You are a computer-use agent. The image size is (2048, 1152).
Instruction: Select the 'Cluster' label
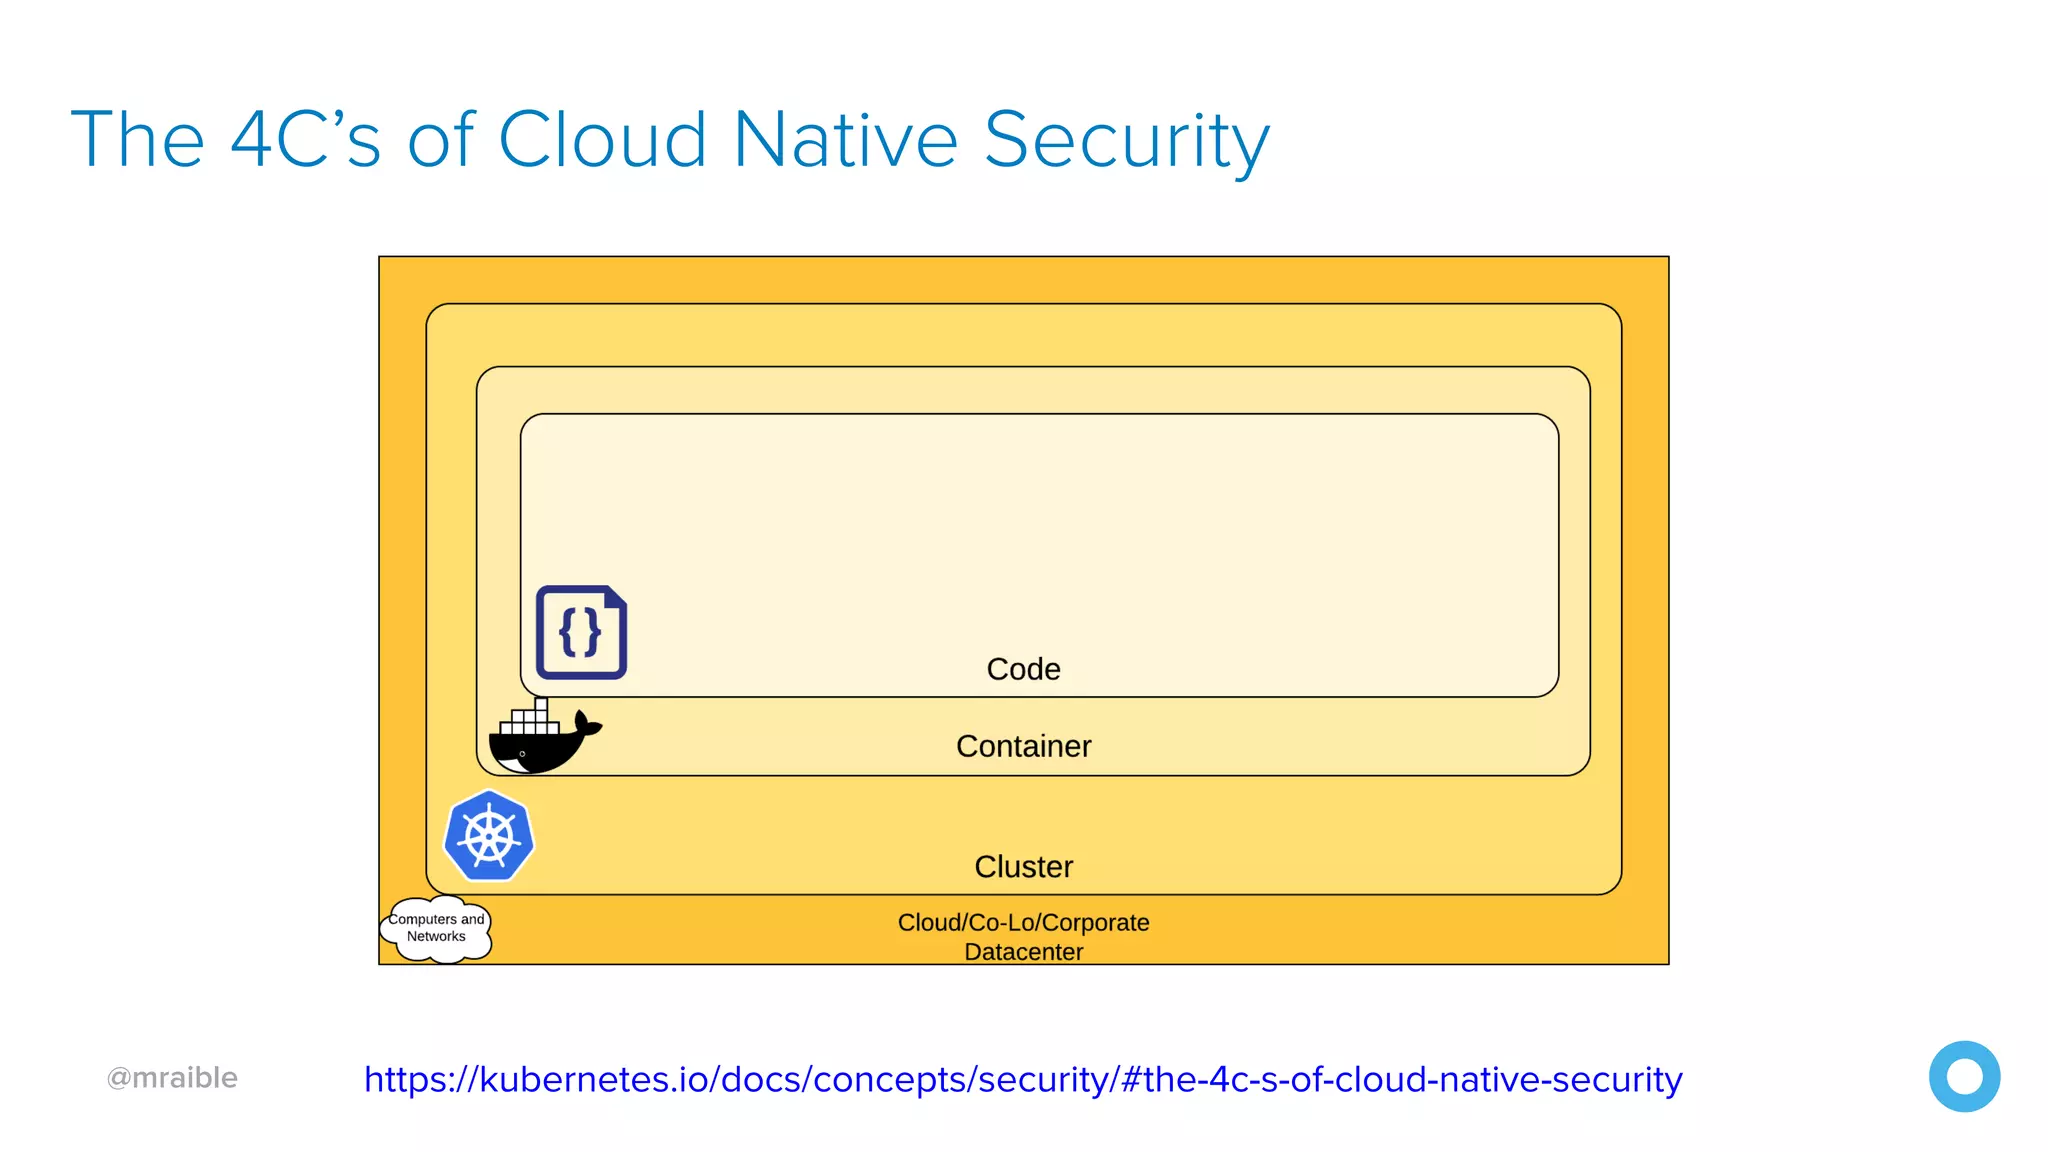coord(1023,866)
